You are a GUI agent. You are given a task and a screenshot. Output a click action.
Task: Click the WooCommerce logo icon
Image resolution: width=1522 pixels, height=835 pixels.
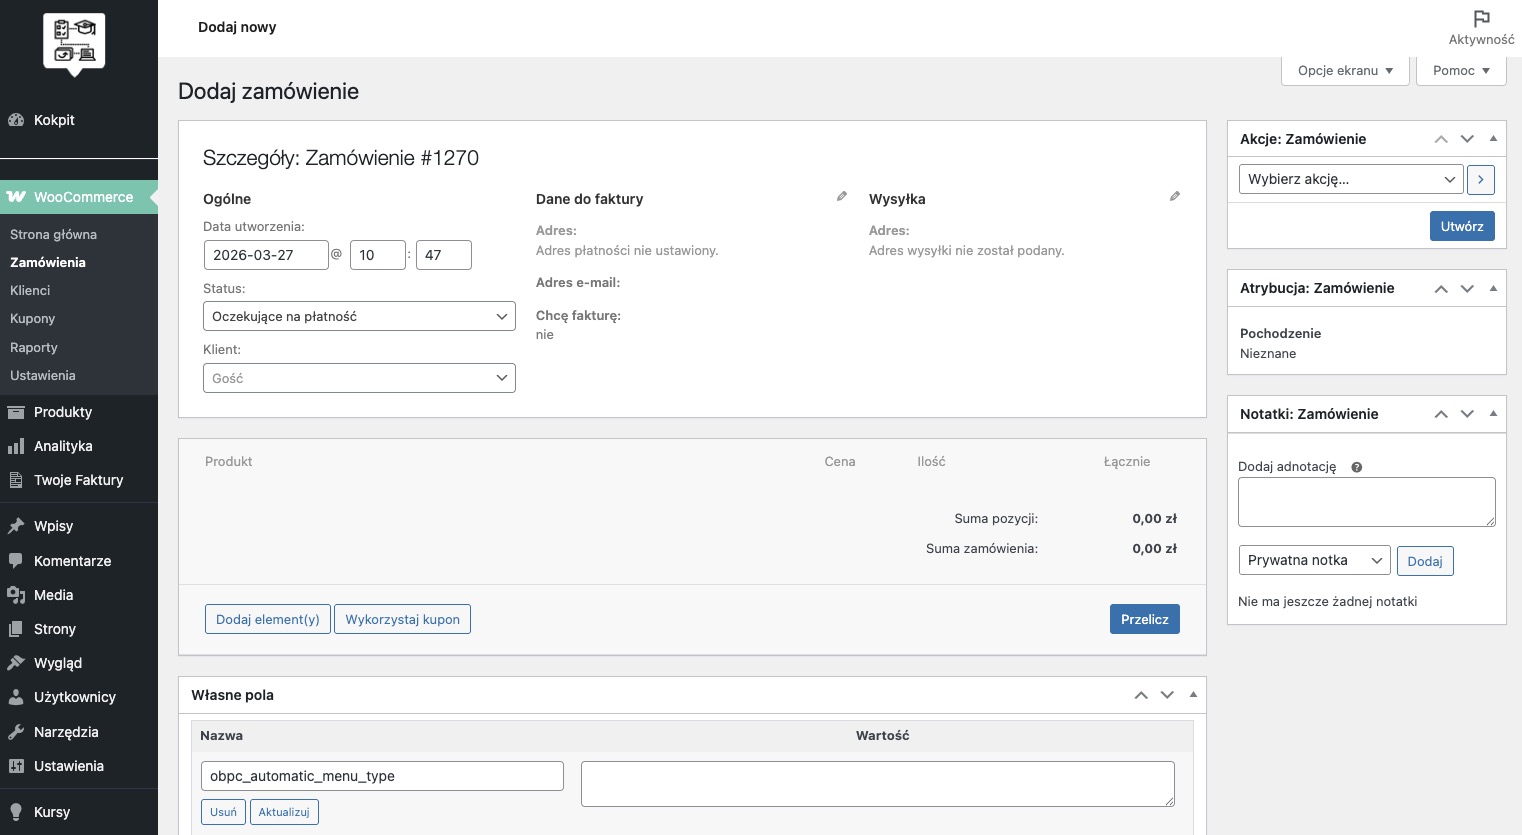point(16,197)
